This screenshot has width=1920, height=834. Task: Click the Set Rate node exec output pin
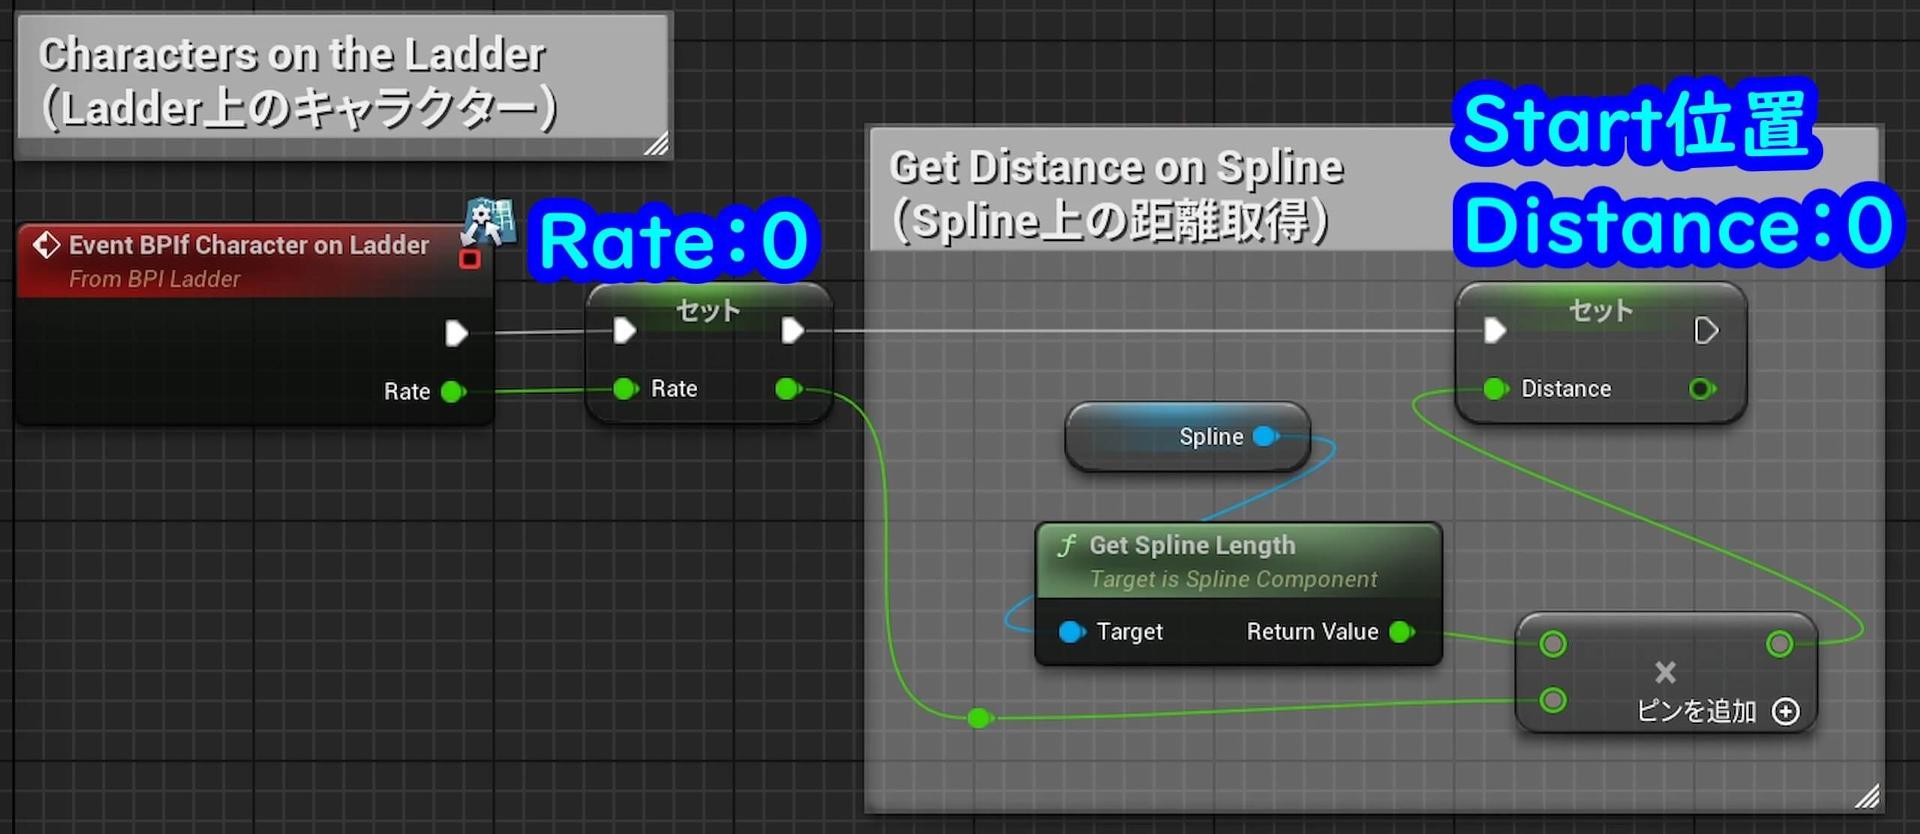pos(792,330)
